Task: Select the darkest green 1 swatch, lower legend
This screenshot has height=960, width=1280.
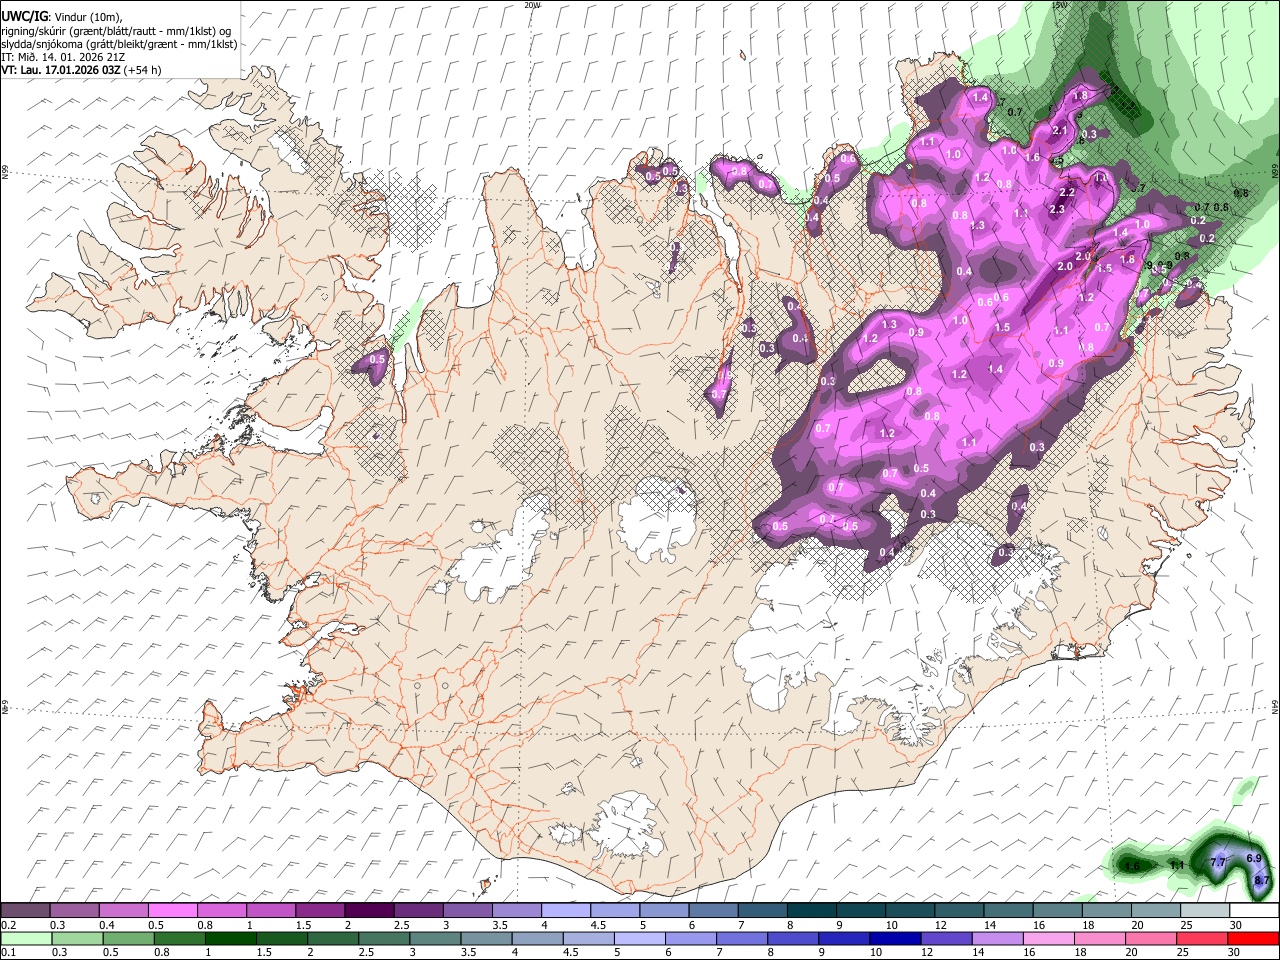Action: click(230, 939)
